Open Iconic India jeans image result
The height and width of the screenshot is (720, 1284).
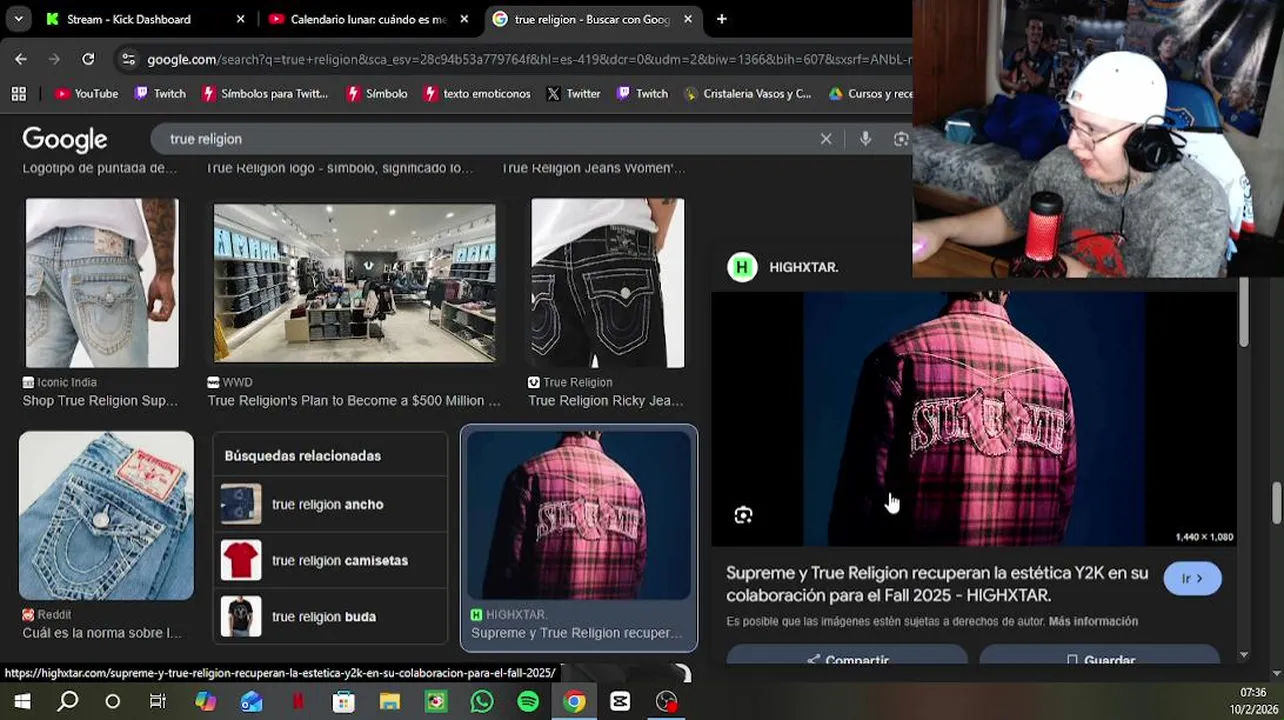(x=102, y=283)
